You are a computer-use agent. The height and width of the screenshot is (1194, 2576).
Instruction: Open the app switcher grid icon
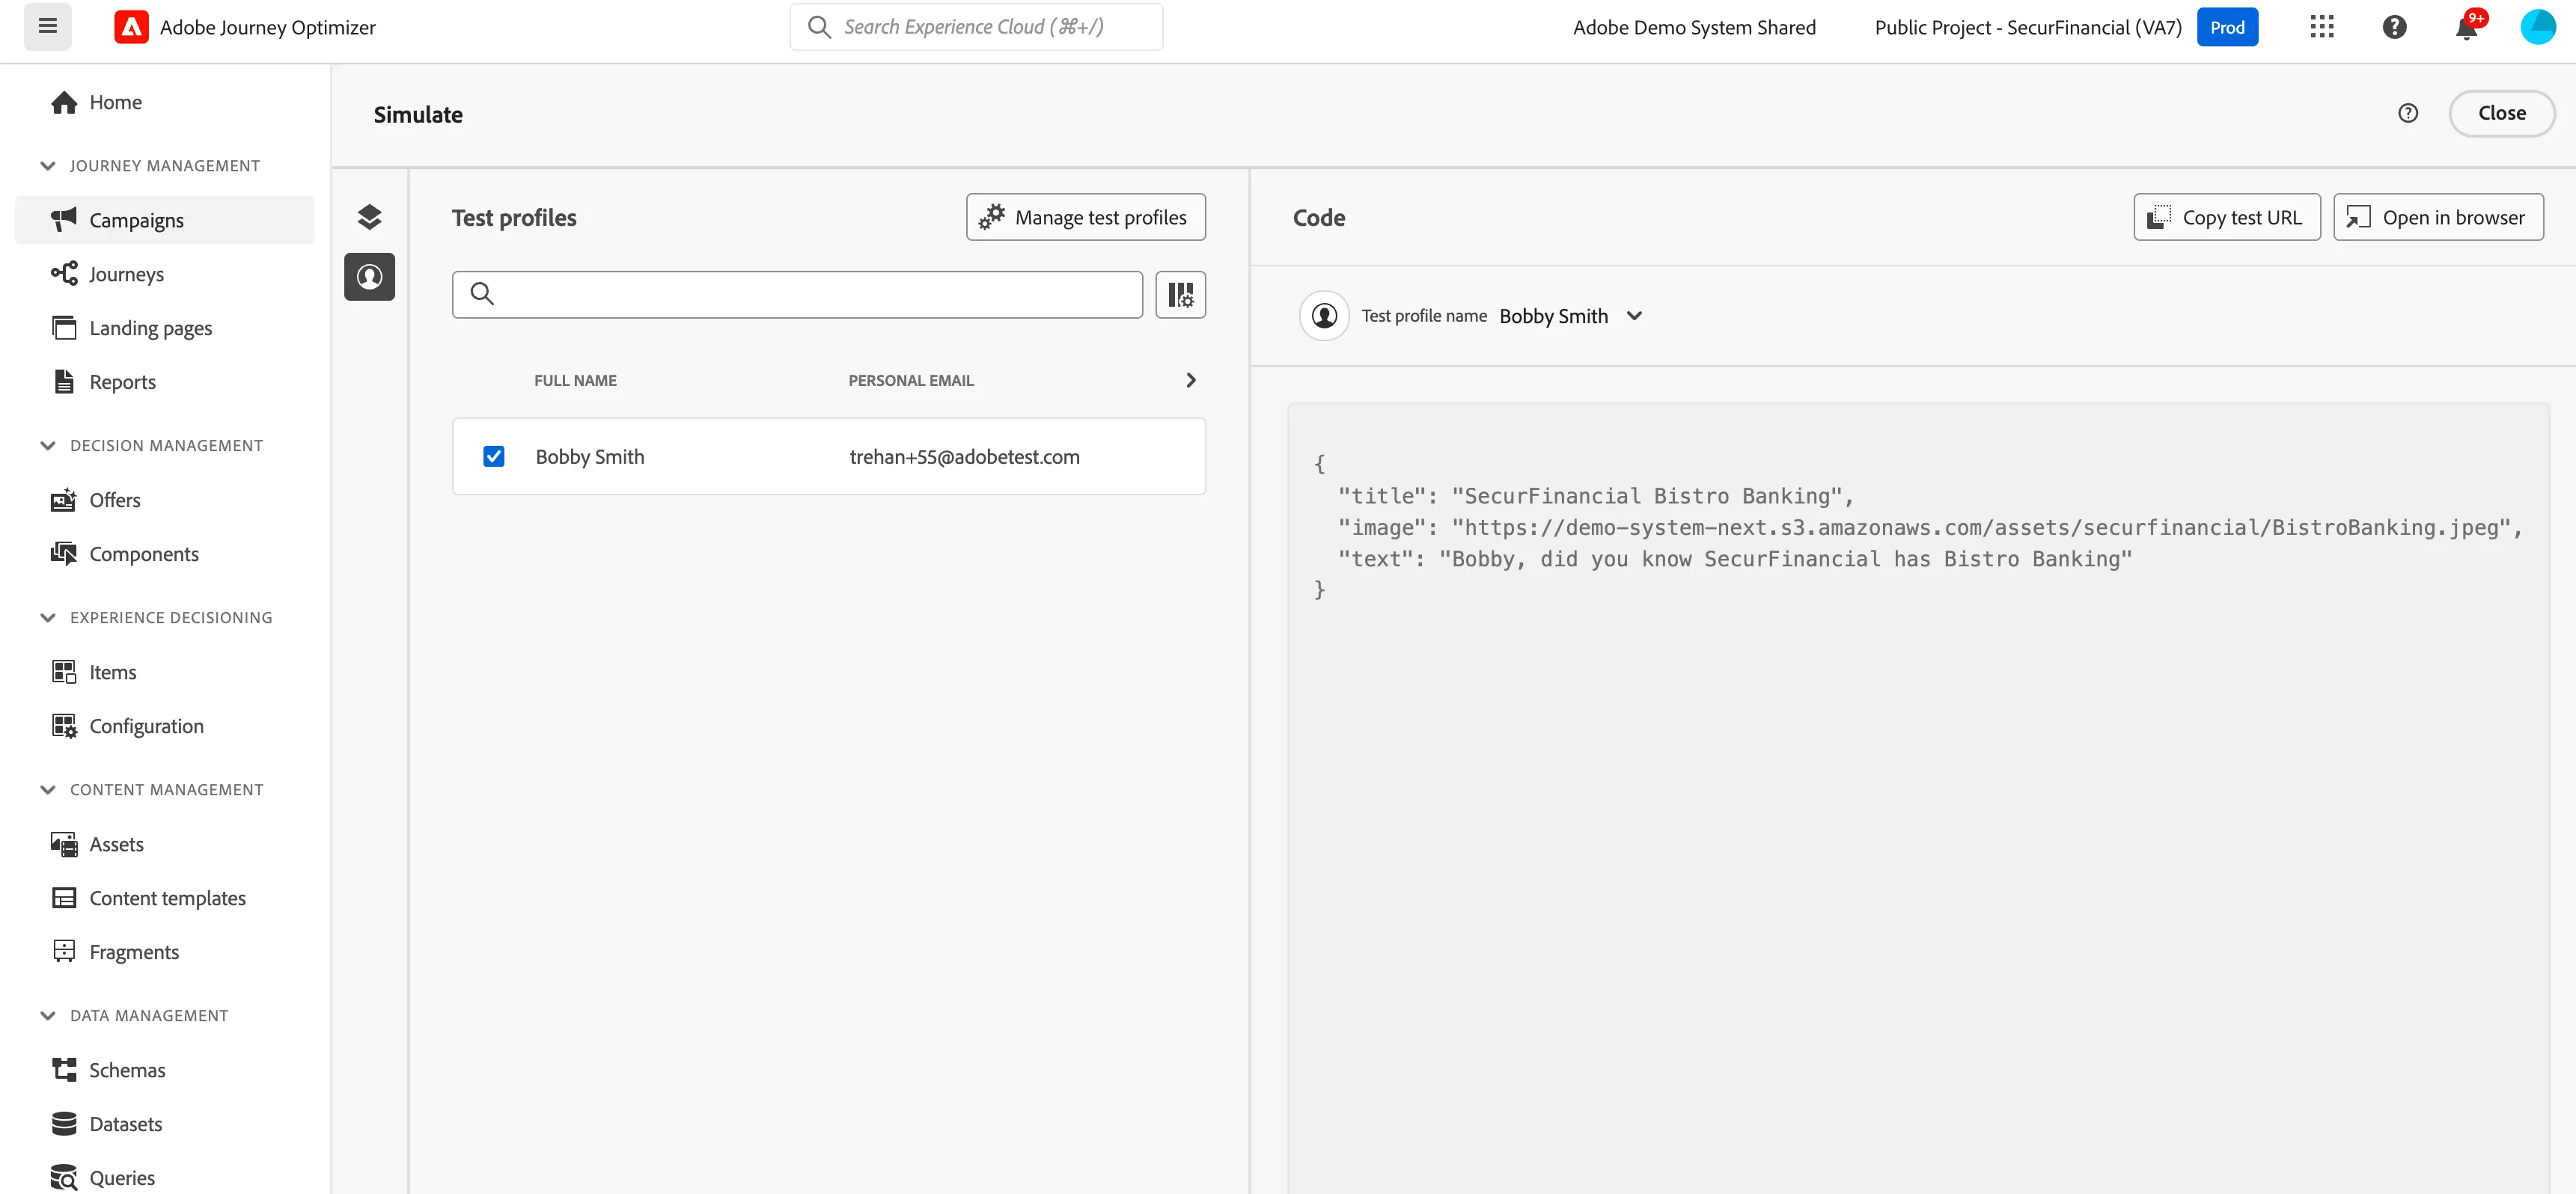point(2322,27)
